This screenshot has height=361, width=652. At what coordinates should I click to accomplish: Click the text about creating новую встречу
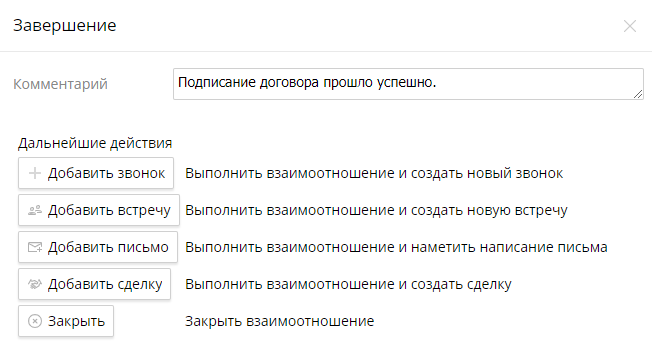[376, 210]
